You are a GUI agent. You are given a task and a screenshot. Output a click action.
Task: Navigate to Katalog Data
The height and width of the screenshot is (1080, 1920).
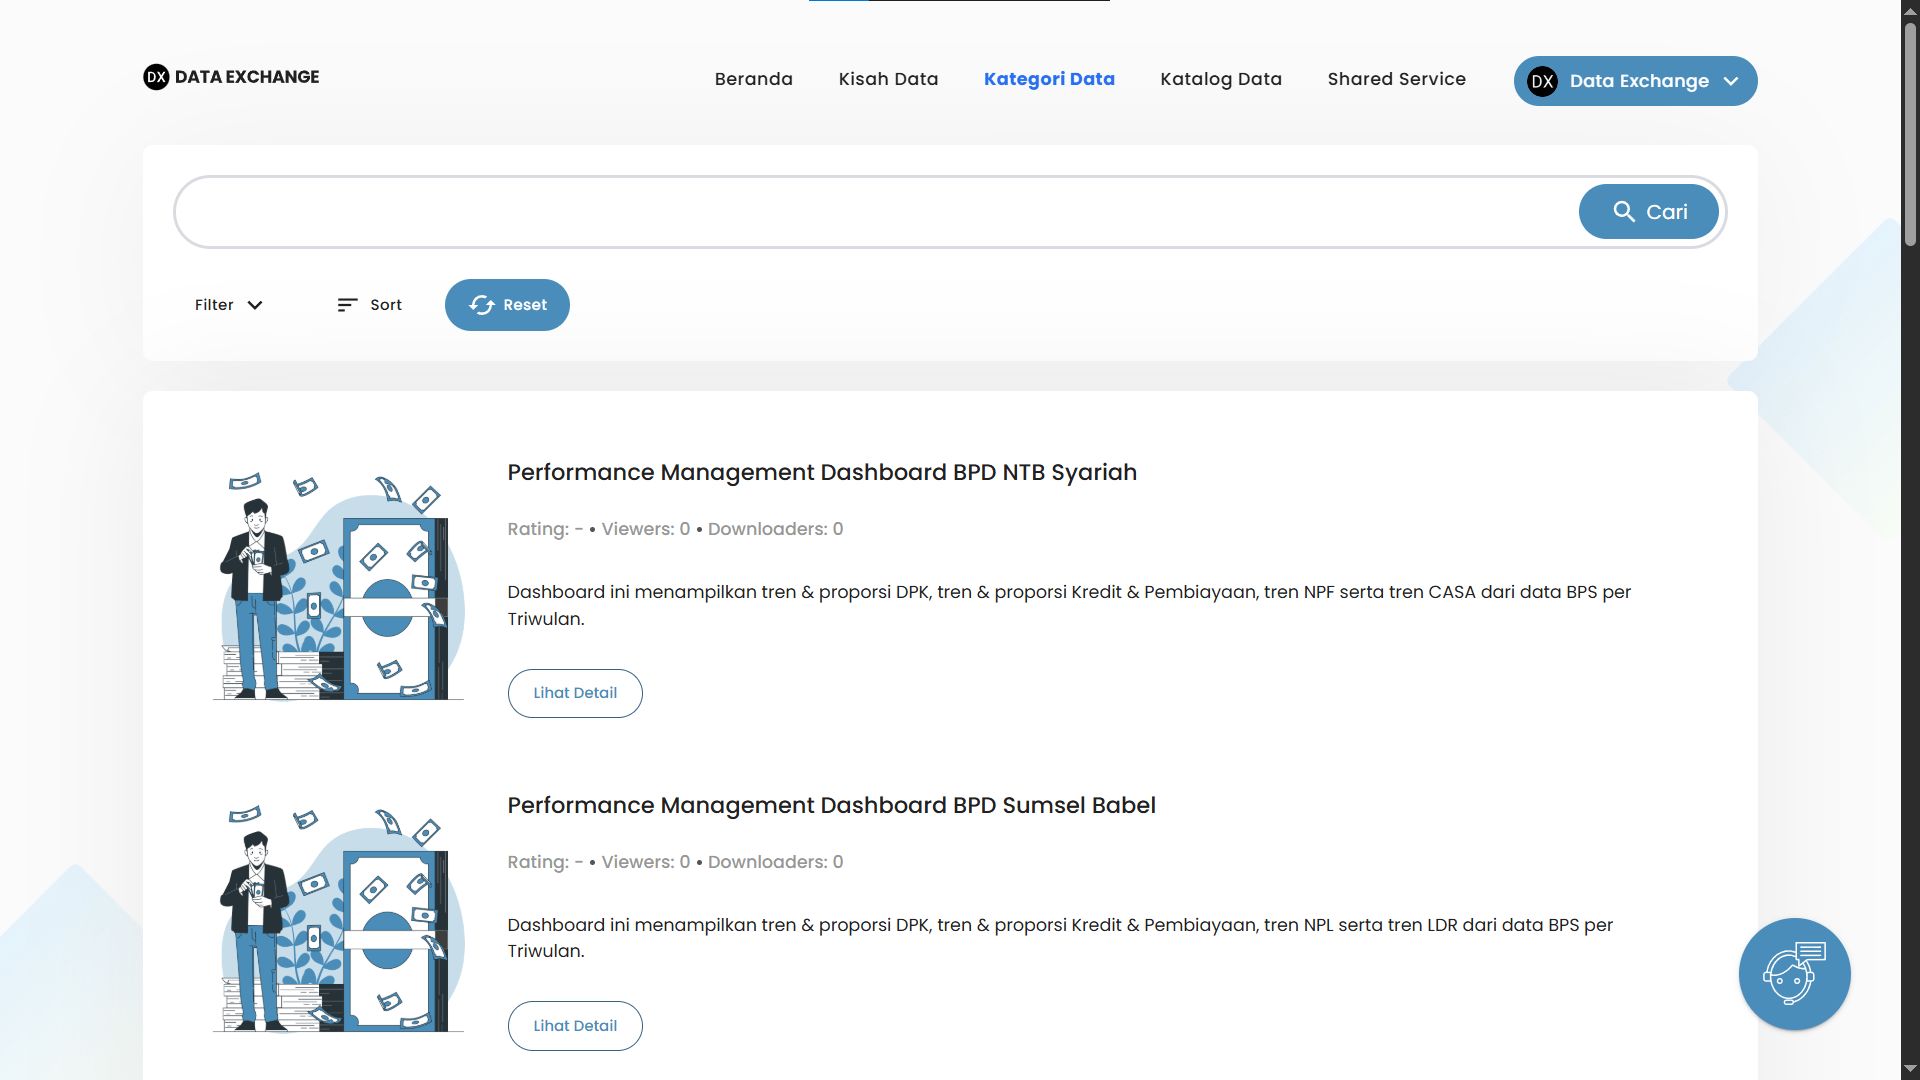1220,79
